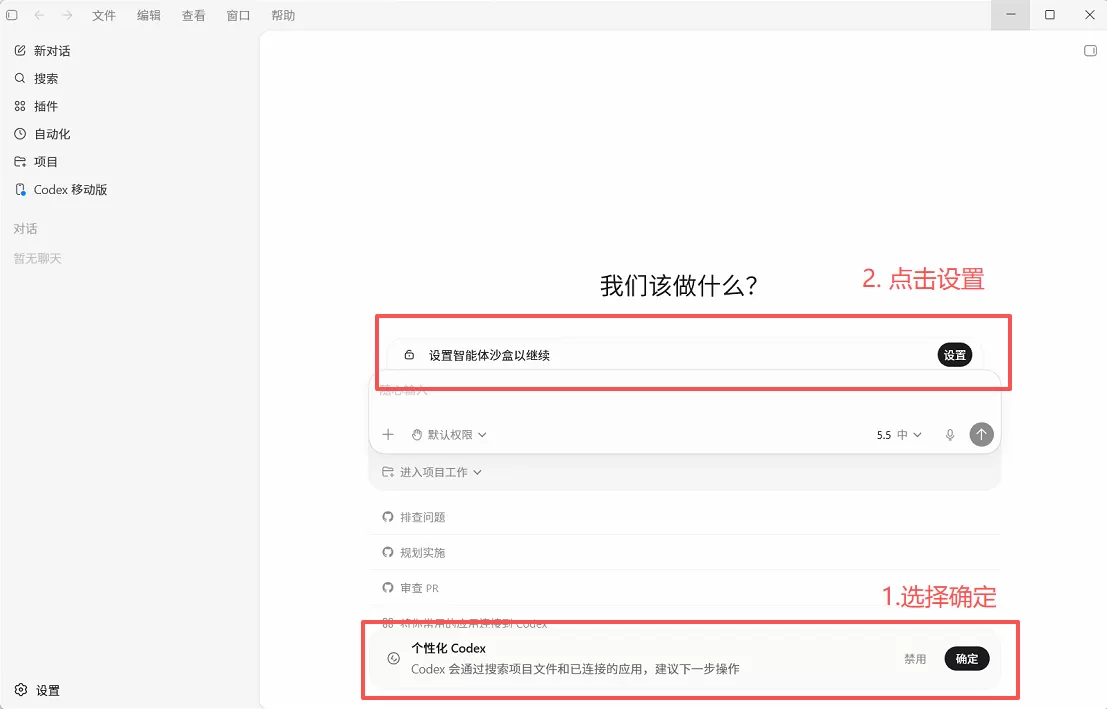Viewport: 1107px width, 709px height.
Task: Click the 搜索 magnifier icon
Action: [x=20, y=78]
